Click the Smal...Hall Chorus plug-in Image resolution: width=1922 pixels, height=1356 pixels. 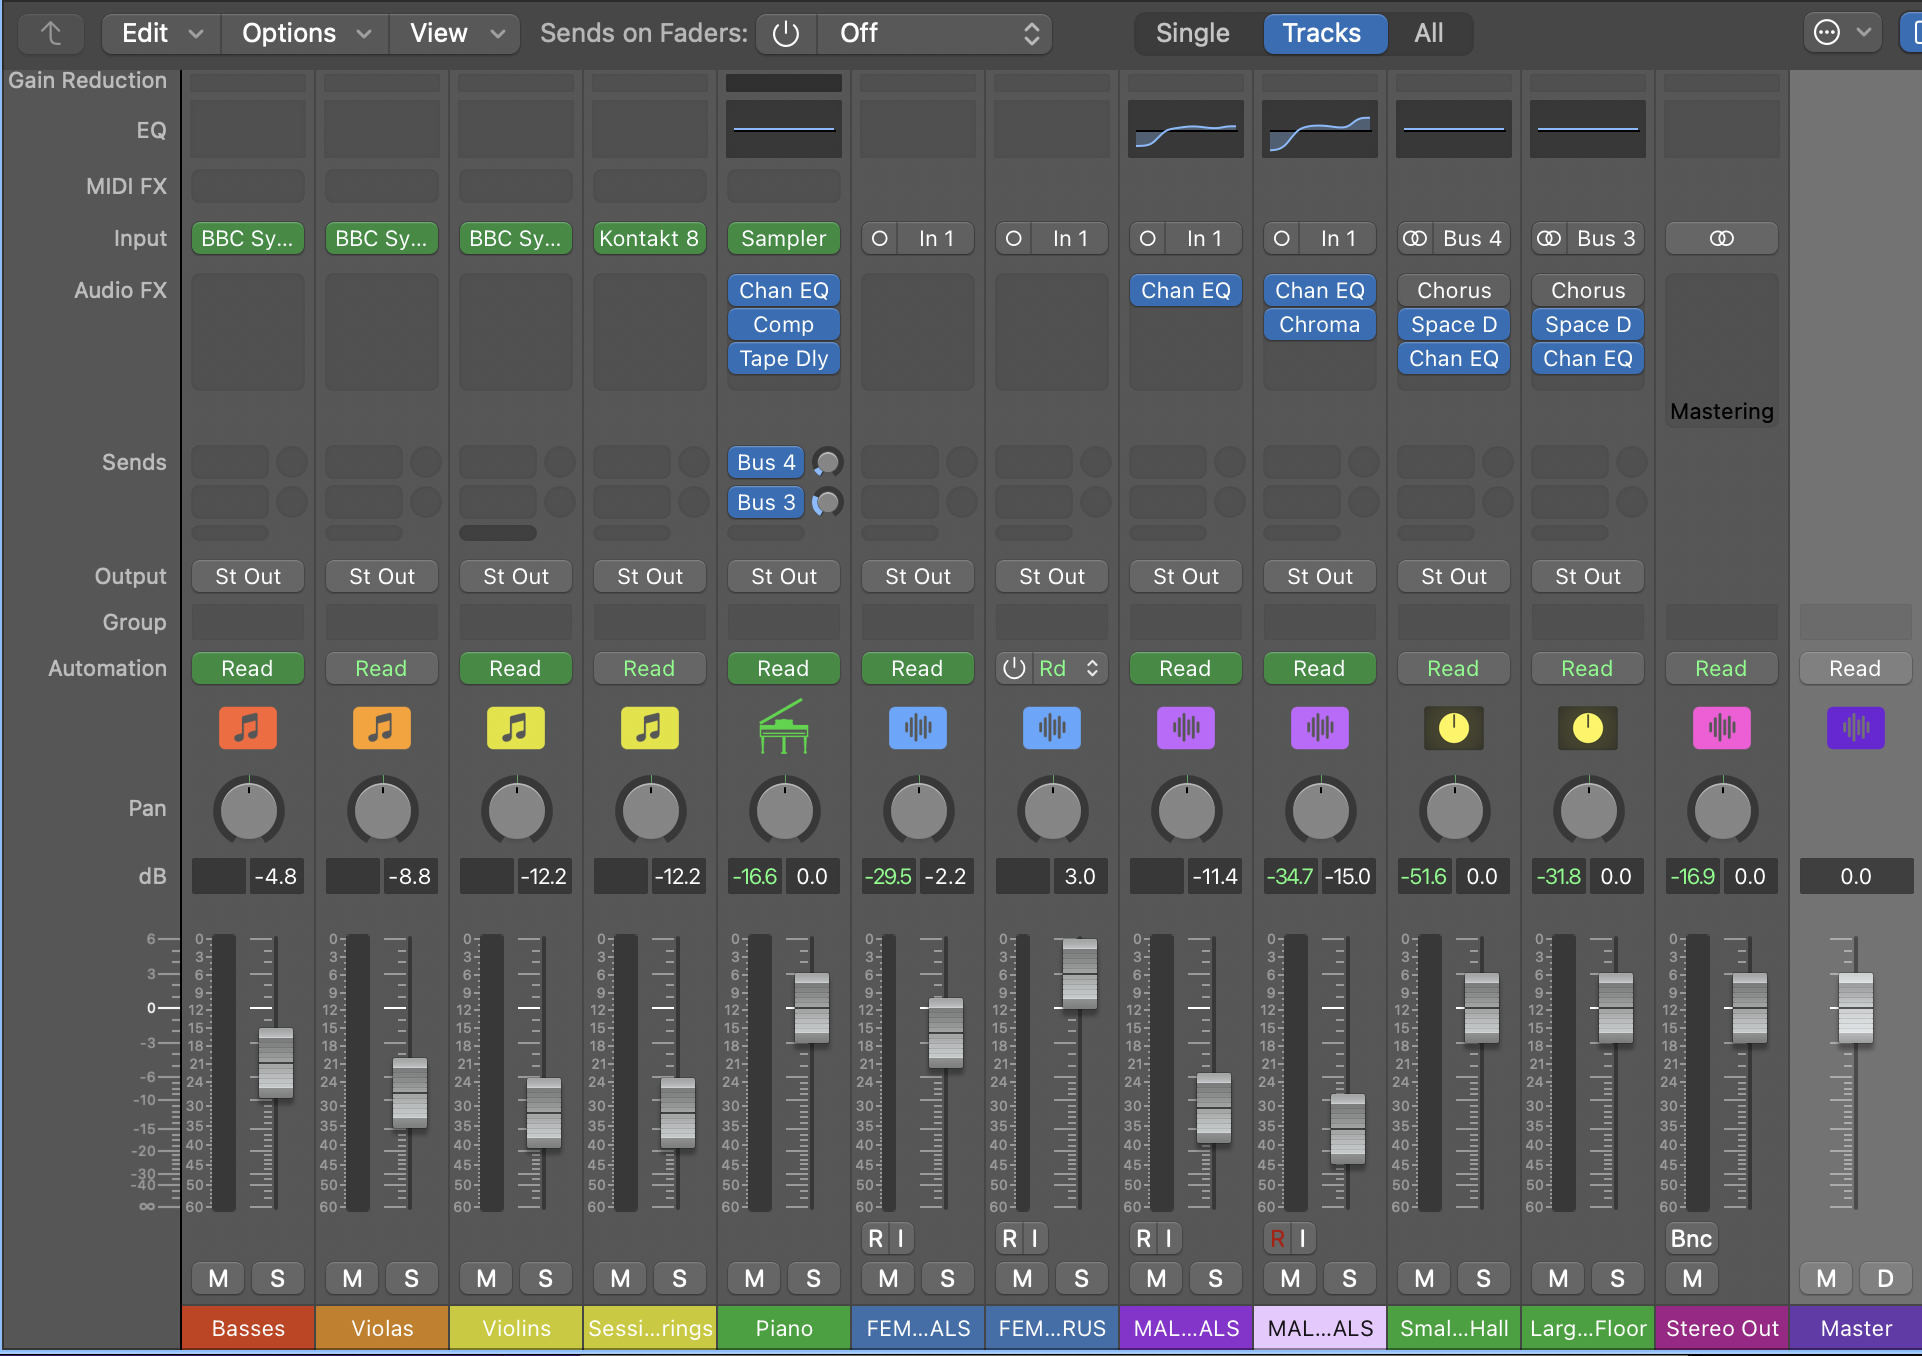pos(1453,290)
